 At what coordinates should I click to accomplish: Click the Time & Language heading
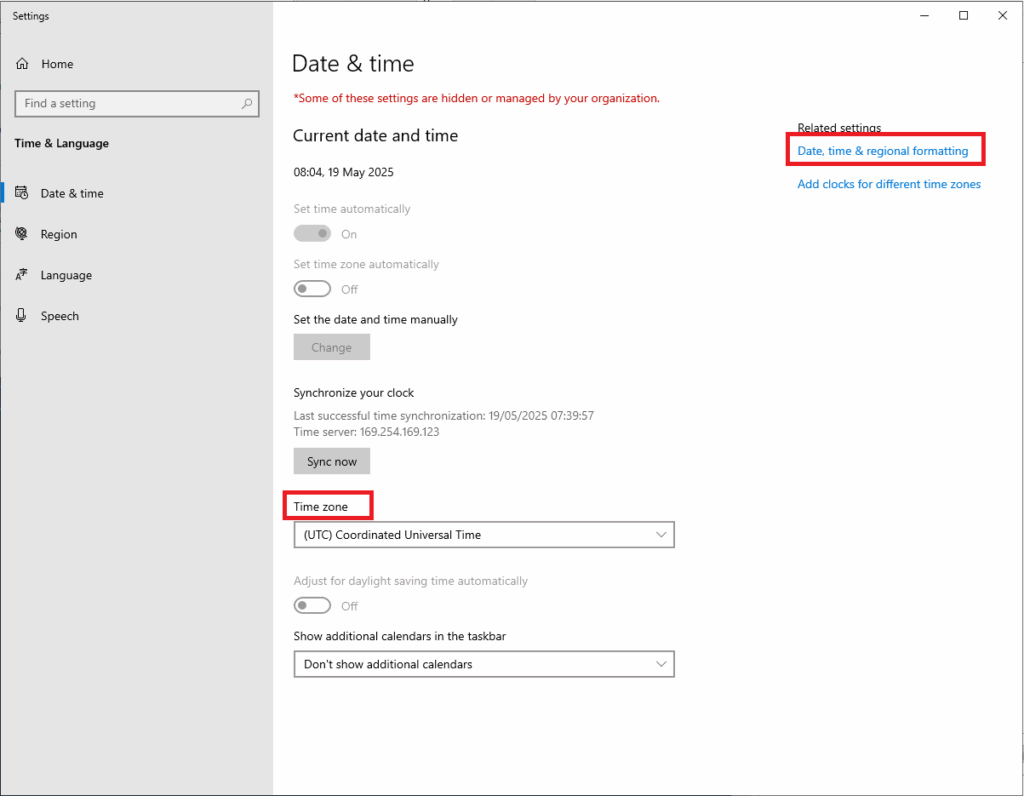[x=61, y=143]
